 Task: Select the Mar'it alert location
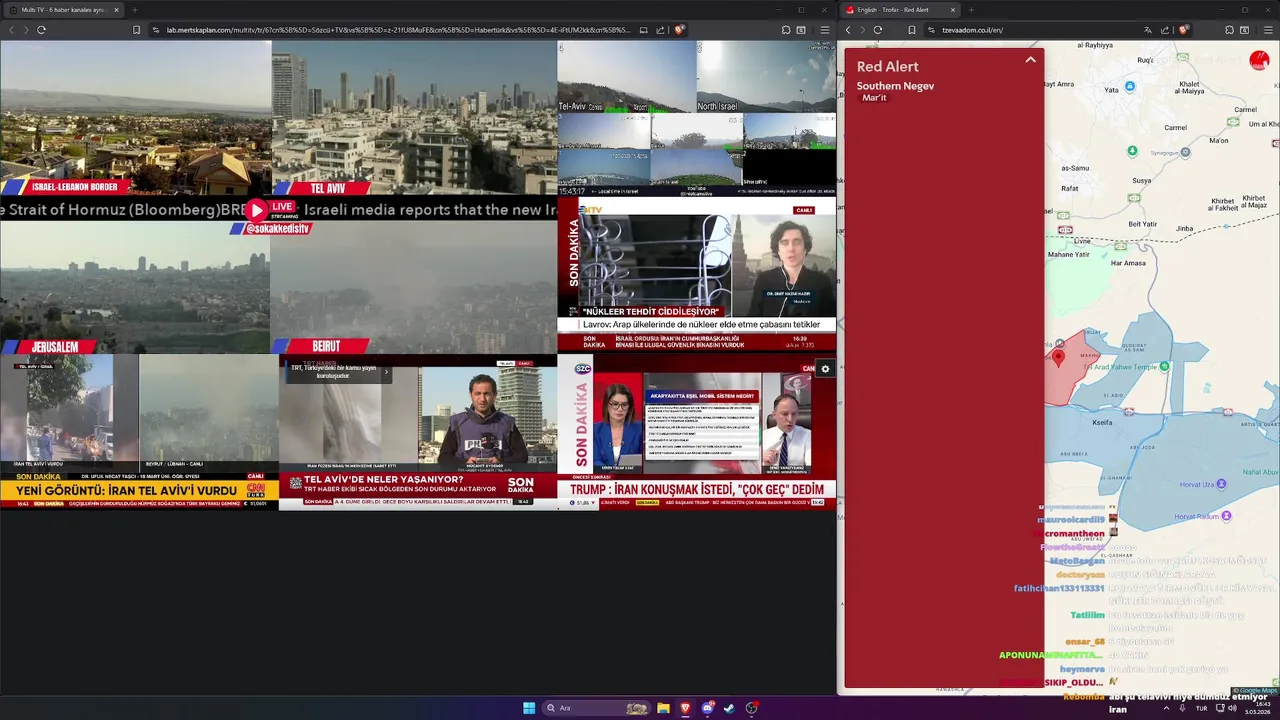874,98
